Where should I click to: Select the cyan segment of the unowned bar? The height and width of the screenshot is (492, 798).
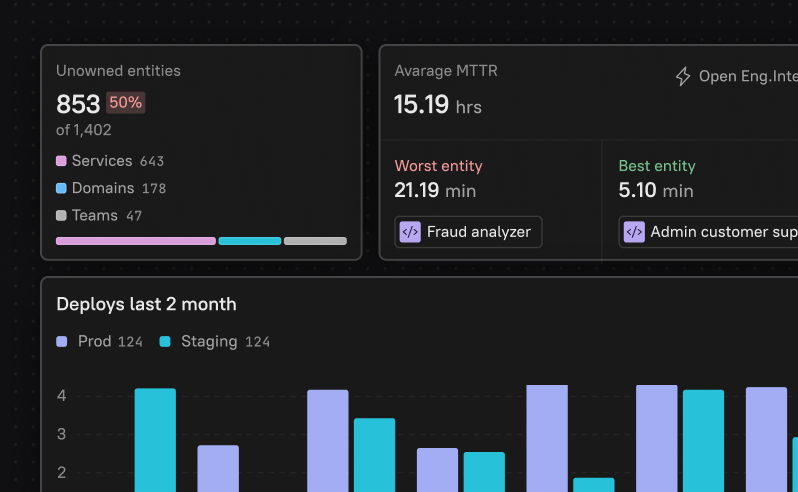(x=249, y=241)
